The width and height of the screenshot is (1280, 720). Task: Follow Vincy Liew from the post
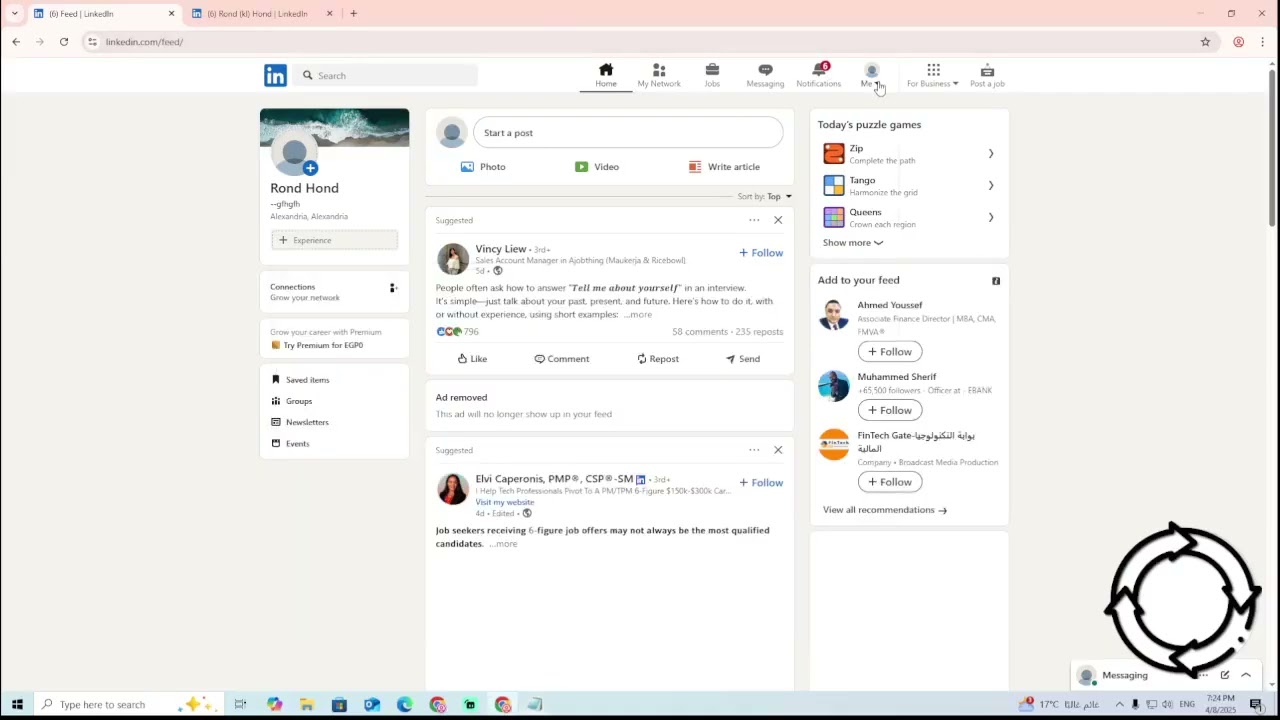pos(761,253)
